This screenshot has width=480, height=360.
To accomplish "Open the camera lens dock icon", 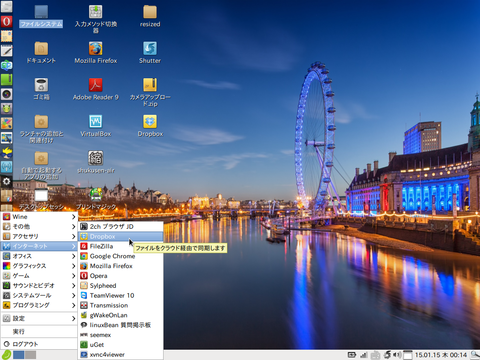I will point(6,94).
